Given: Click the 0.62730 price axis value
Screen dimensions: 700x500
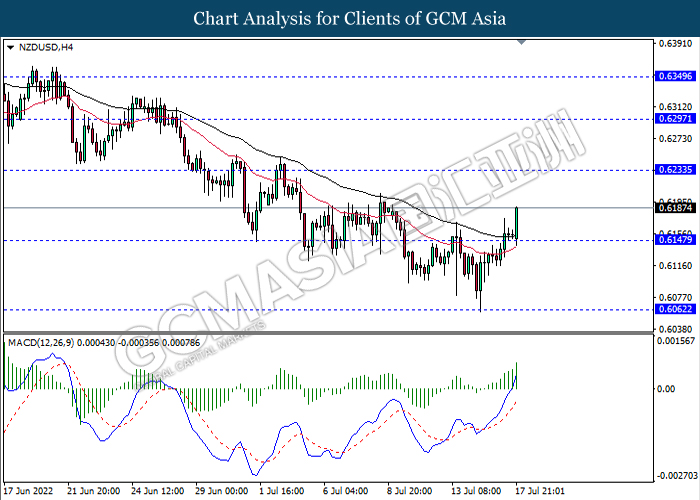Looking at the screenshot, I should click(x=675, y=139).
